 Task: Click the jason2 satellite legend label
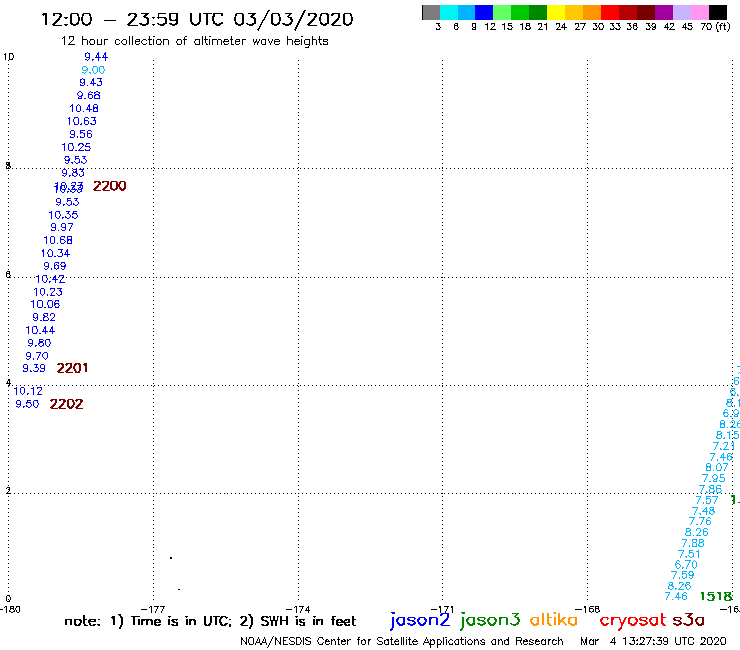pos(420,620)
